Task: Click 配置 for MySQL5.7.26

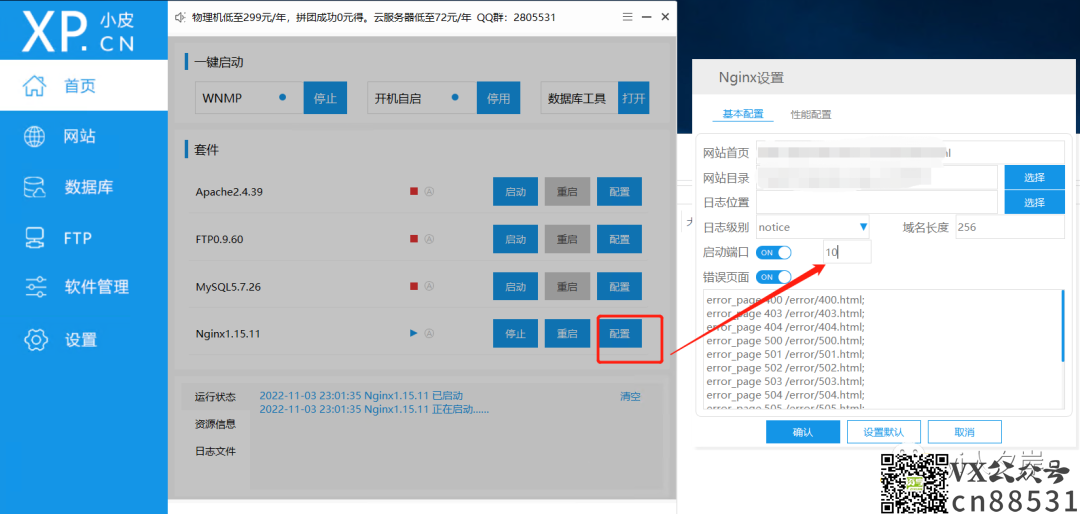Action: coord(619,286)
